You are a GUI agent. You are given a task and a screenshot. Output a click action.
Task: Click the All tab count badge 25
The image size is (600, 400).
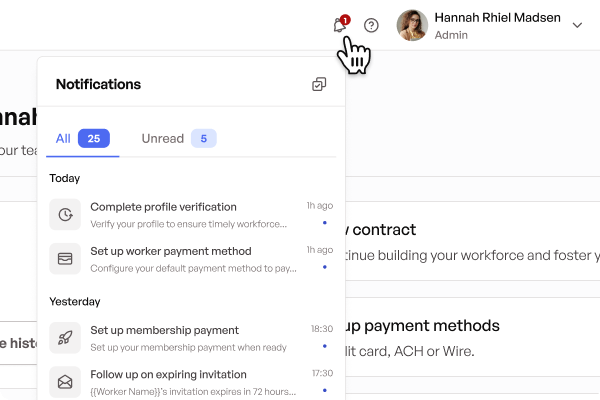93,138
